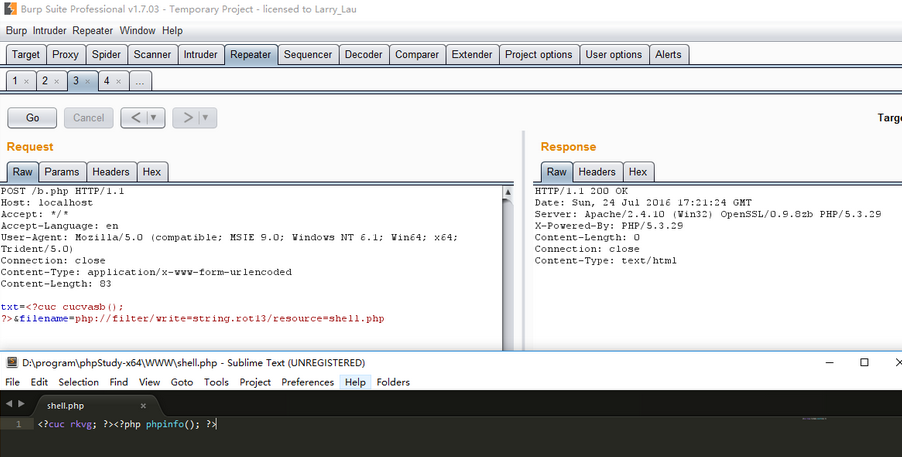Click the POST /b.php HTTP/1.1 request line
This screenshot has width=902, height=457.
point(62,191)
